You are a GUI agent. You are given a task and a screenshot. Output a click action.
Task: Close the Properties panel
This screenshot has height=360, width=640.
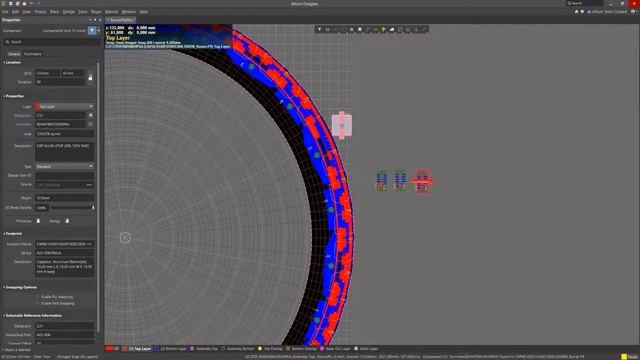click(x=100, y=20)
